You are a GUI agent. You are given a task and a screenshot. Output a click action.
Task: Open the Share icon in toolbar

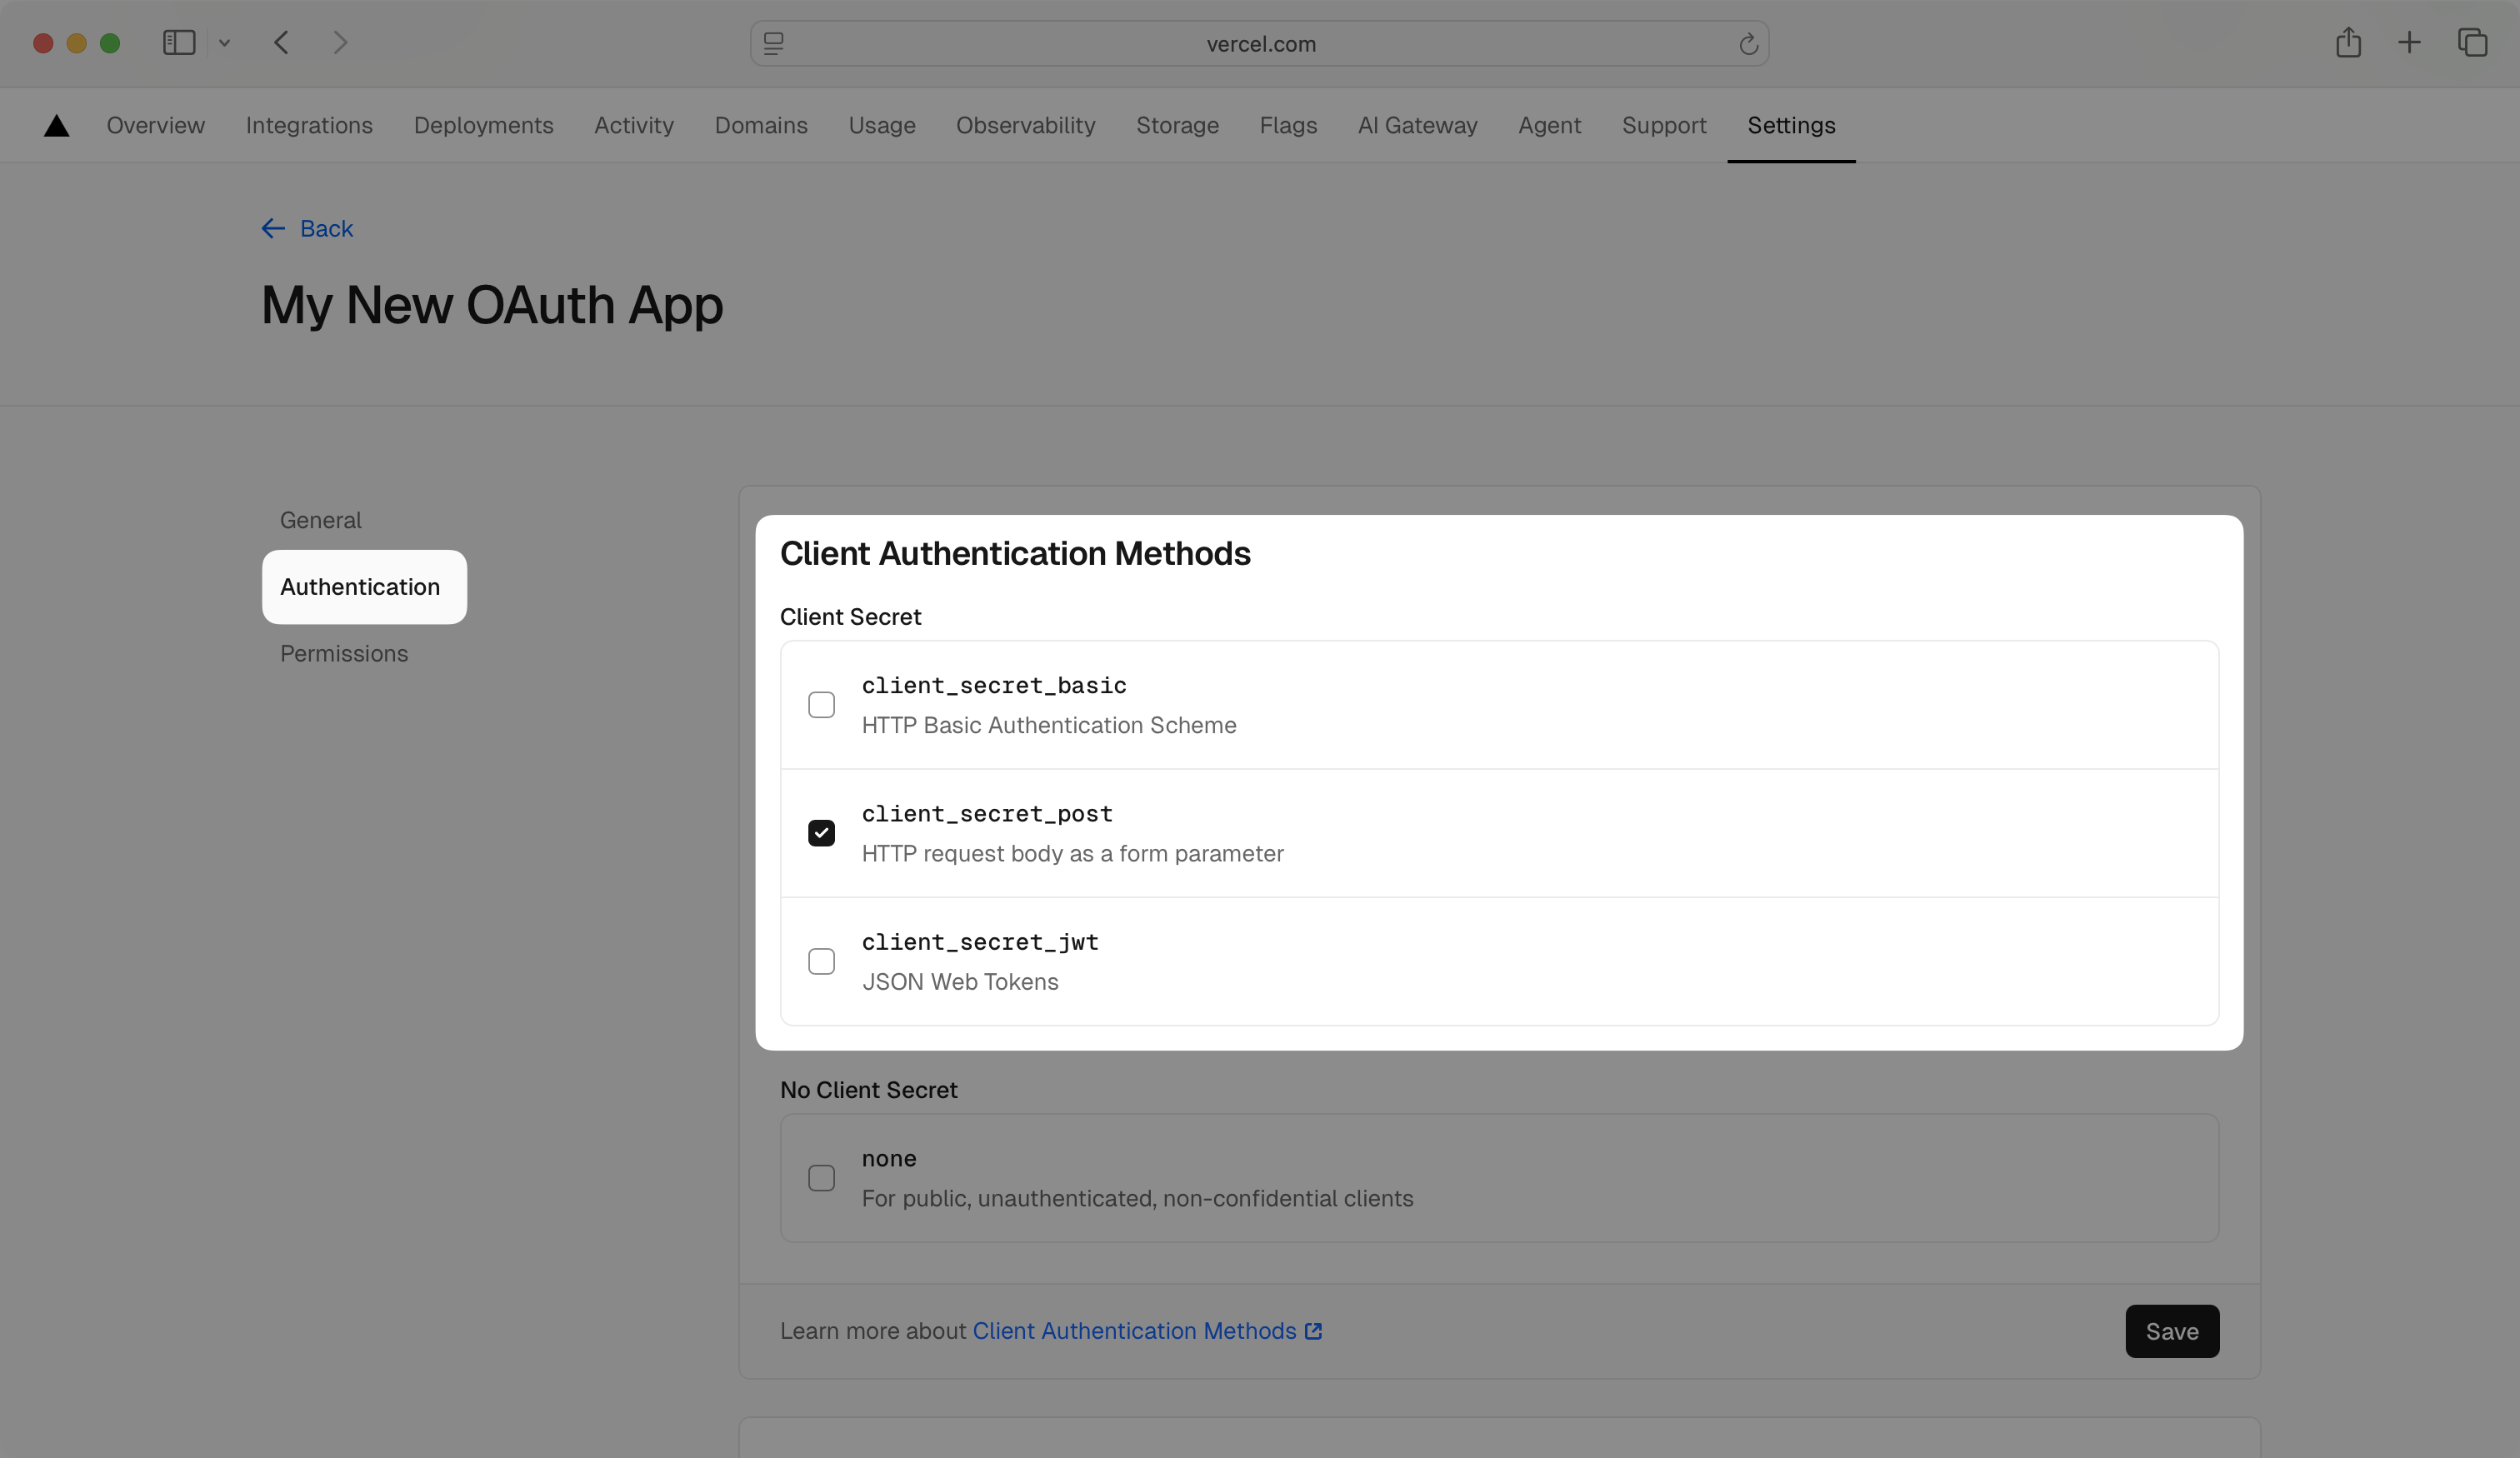[2348, 43]
